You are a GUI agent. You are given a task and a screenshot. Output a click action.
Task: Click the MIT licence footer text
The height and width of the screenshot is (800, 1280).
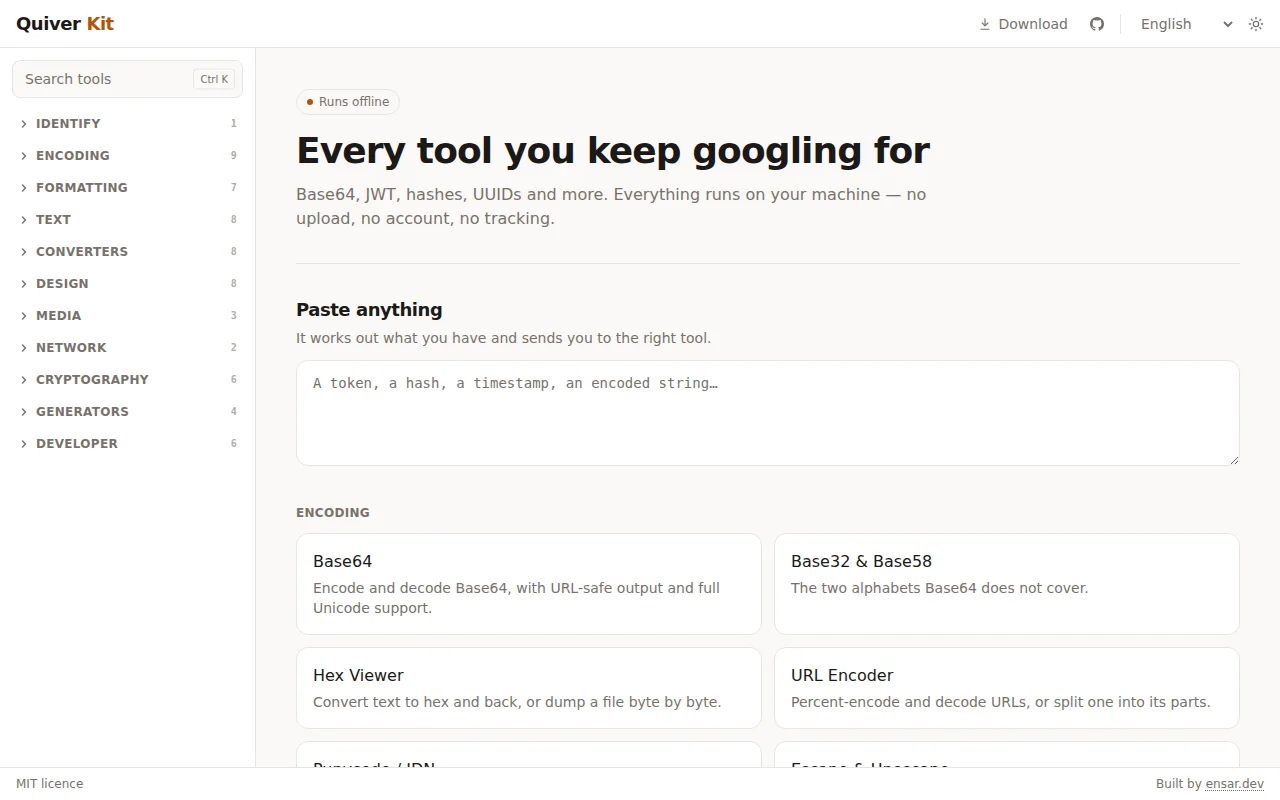tap(50, 784)
